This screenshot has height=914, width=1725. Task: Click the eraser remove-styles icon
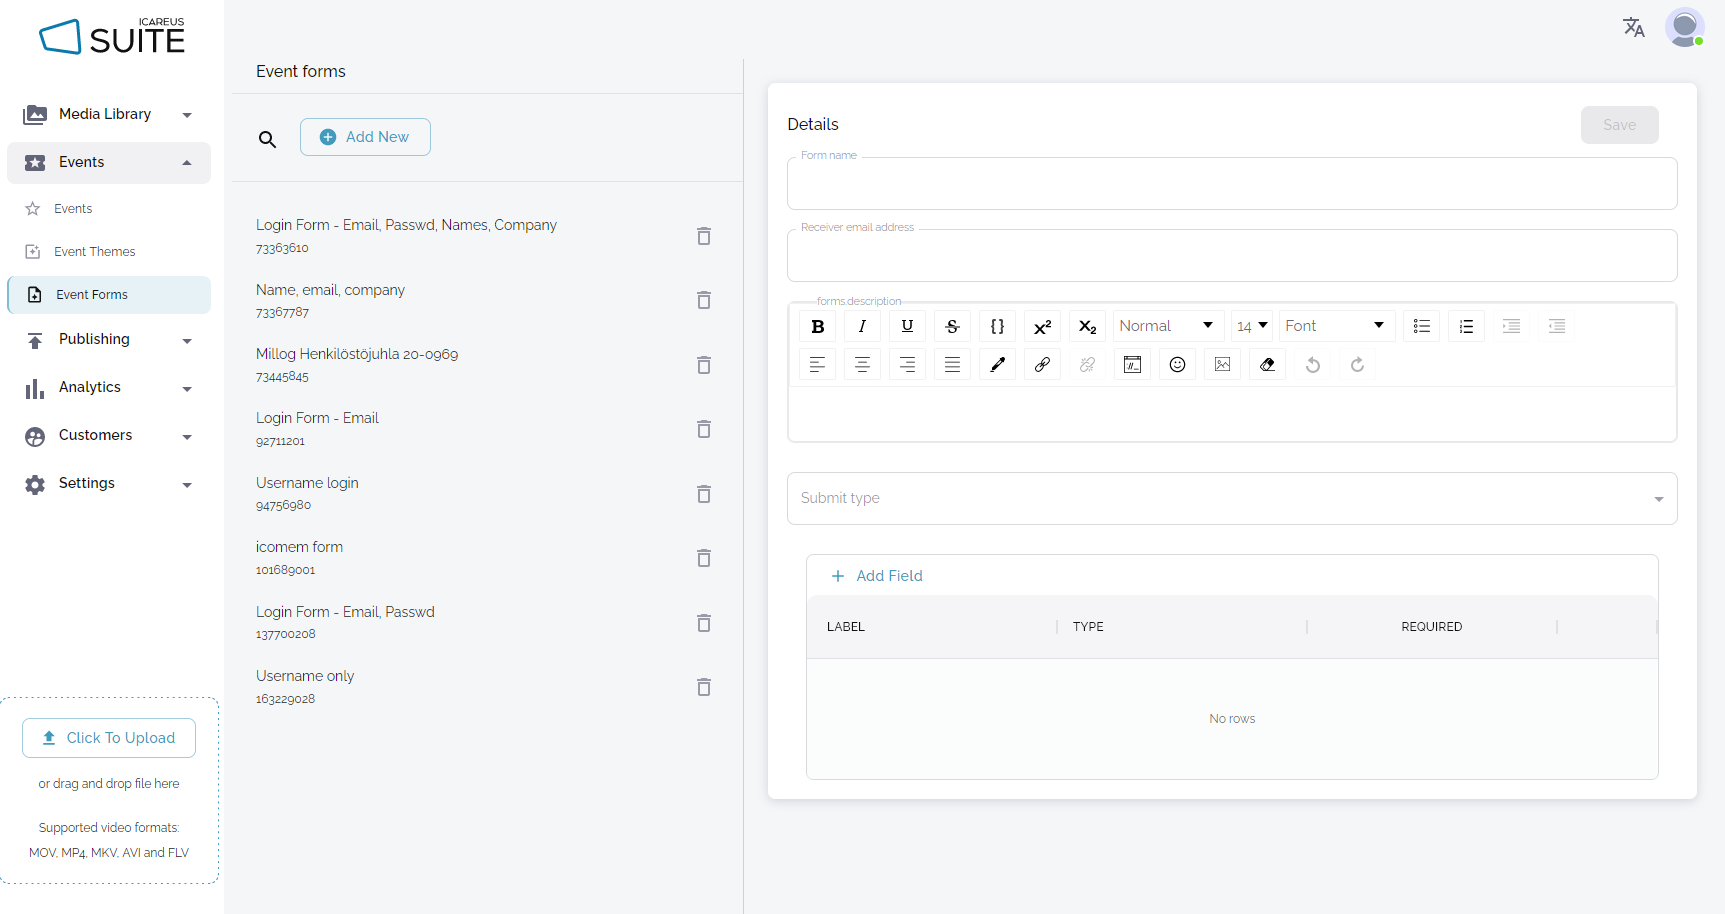click(x=1267, y=365)
